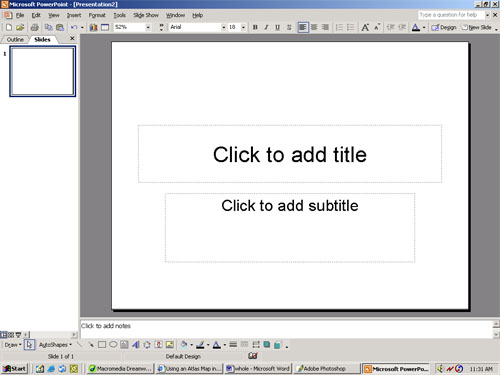Start slide show from current slide icon
This screenshot has width=500, height=375.
click(x=18, y=335)
